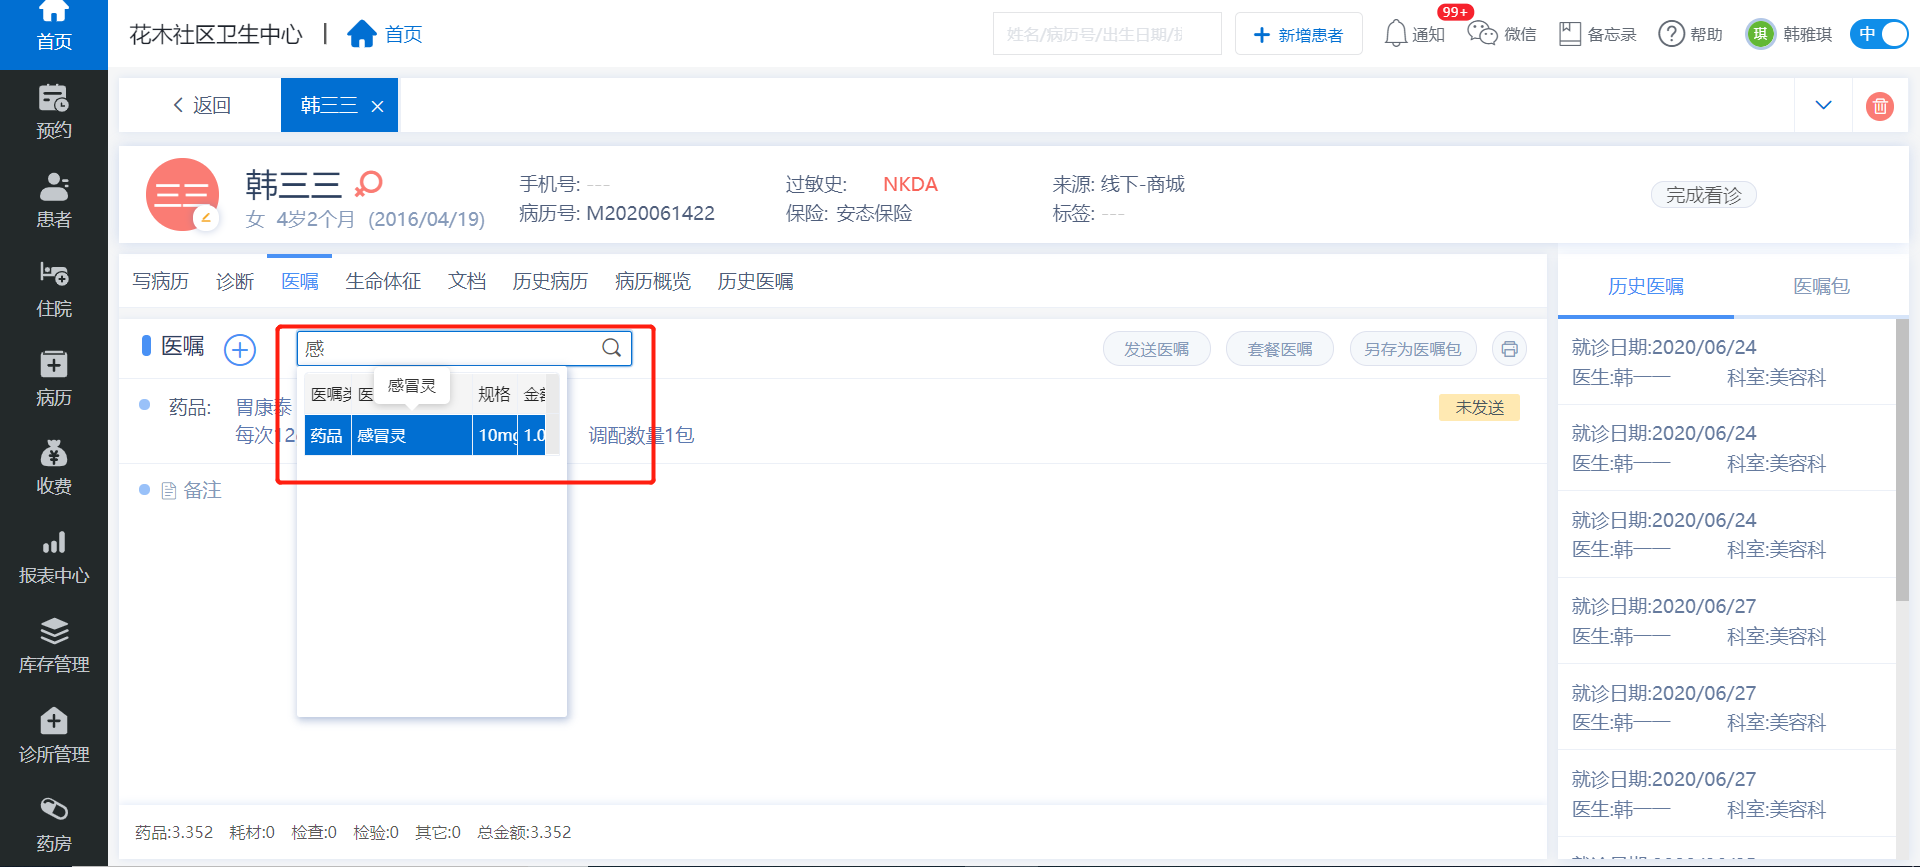1920x867 pixels.
Task: Click the red trash delete icon
Action: [1880, 106]
